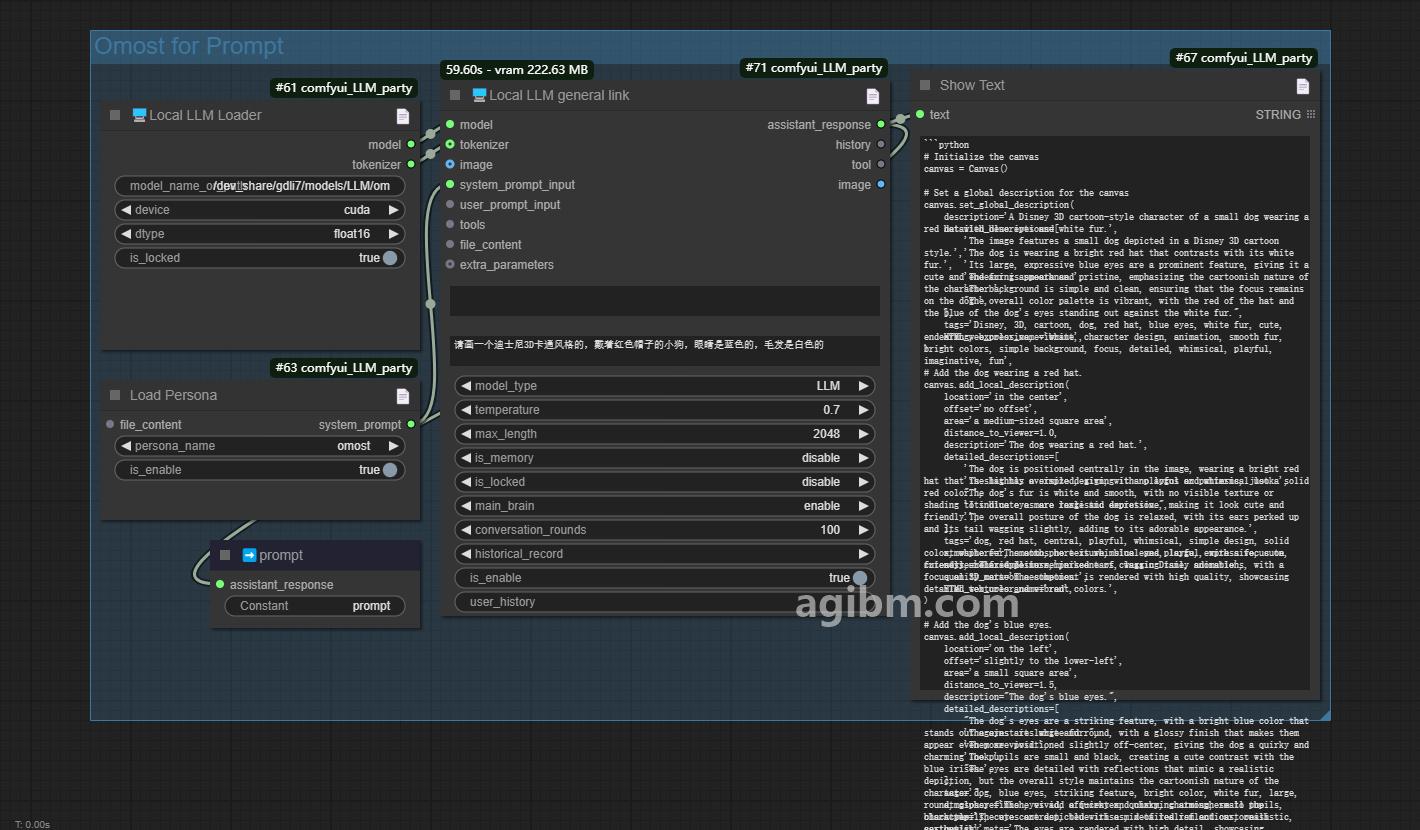Open the historical_record dropdown
The width and height of the screenshot is (1420, 830).
coord(665,554)
